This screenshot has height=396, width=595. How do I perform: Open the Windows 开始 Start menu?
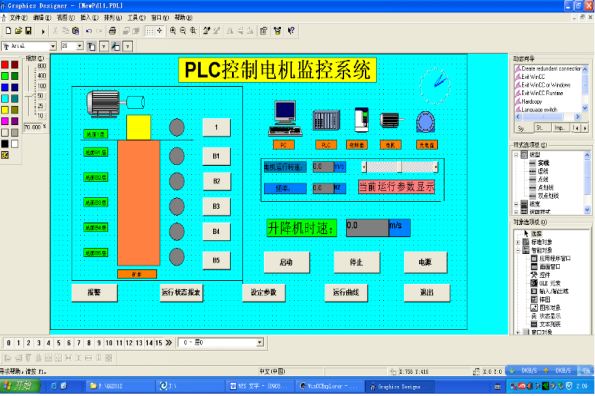[20, 387]
